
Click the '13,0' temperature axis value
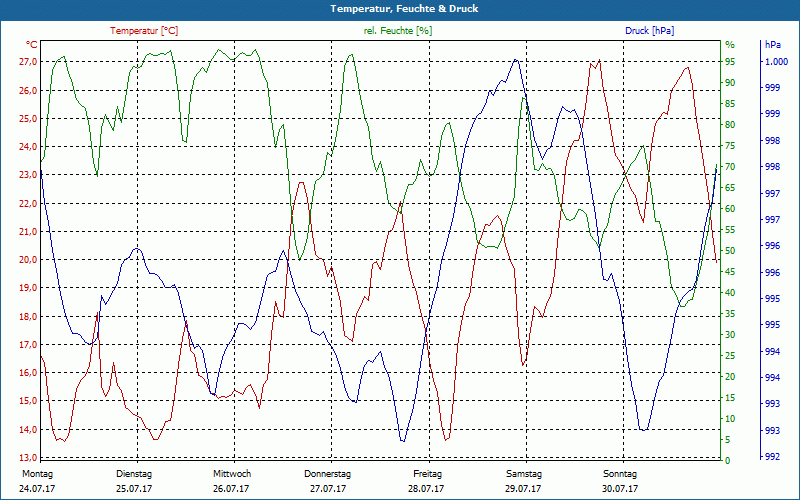click(28, 457)
